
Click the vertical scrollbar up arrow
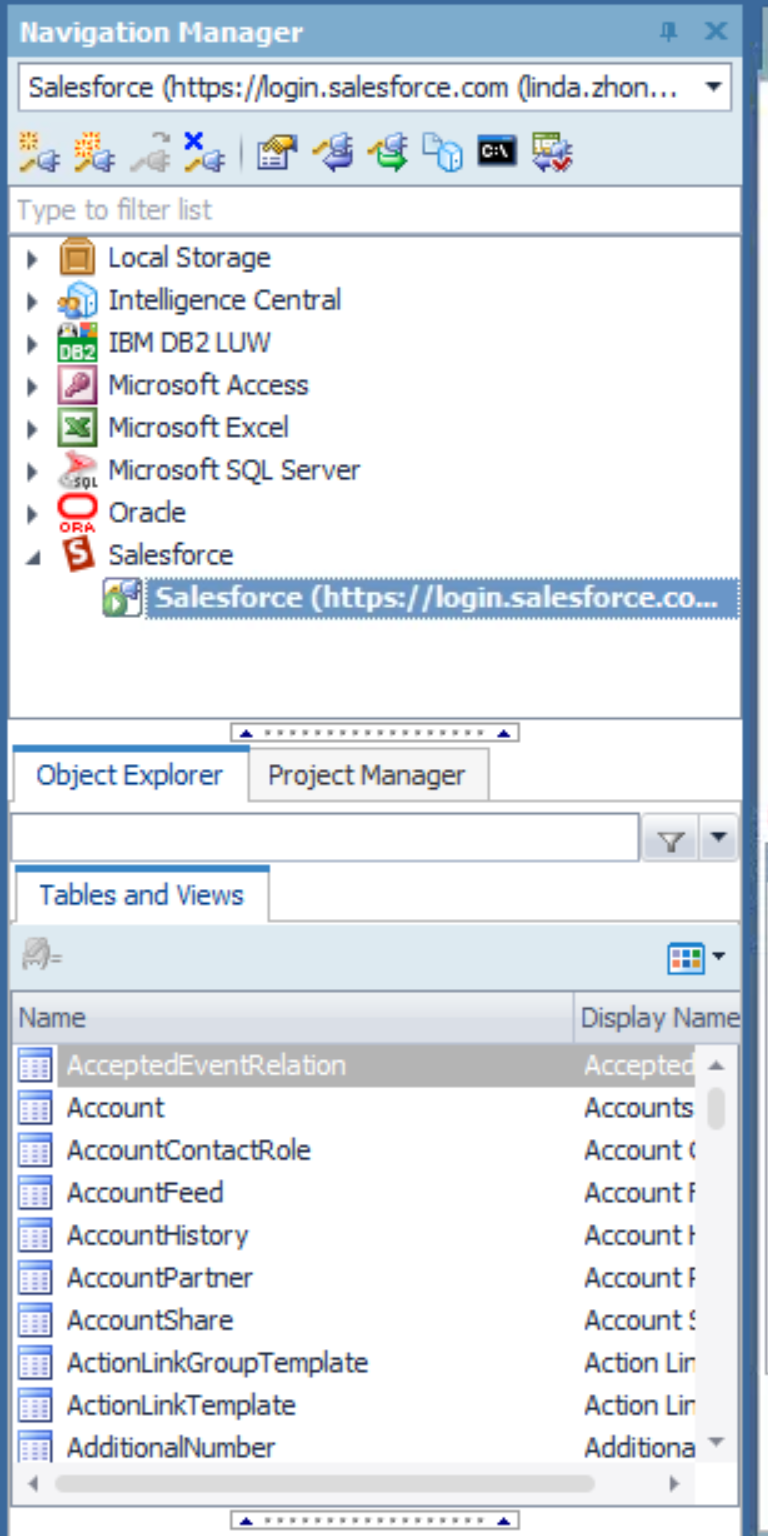coord(716,1066)
